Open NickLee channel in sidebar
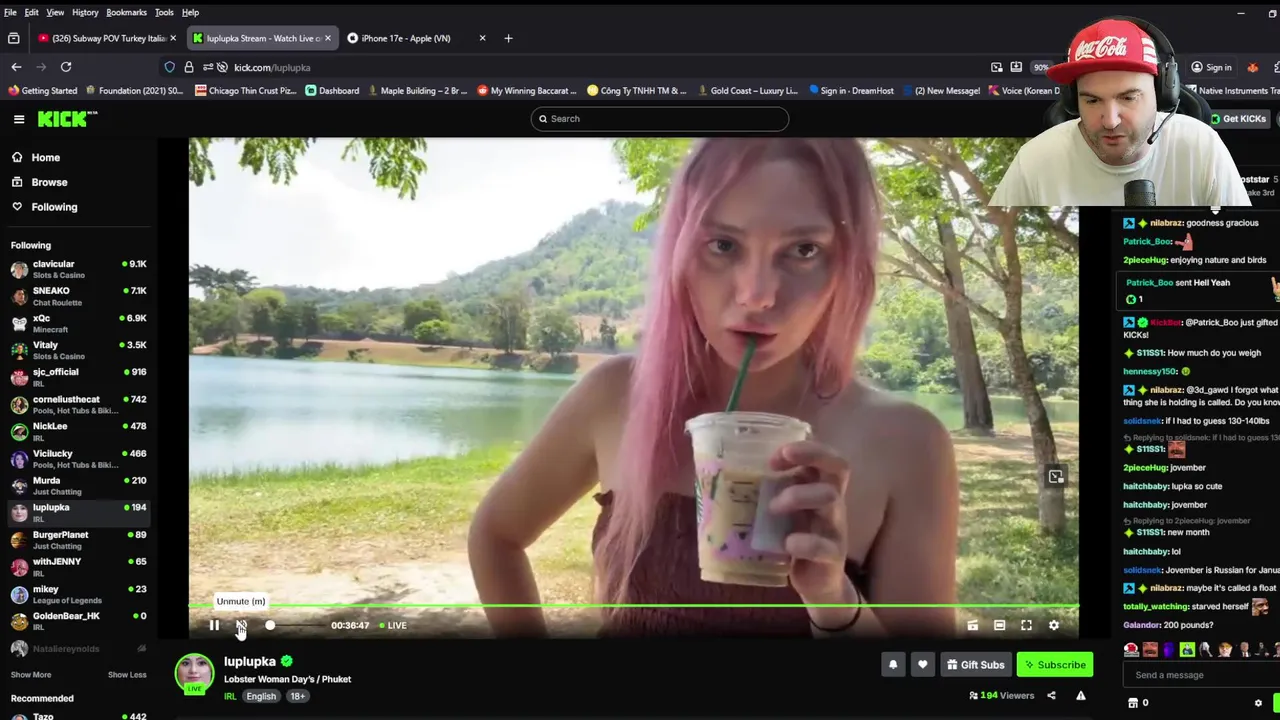The width and height of the screenshot is (1280, 720). pyautogui.click(x=78, y=431)
